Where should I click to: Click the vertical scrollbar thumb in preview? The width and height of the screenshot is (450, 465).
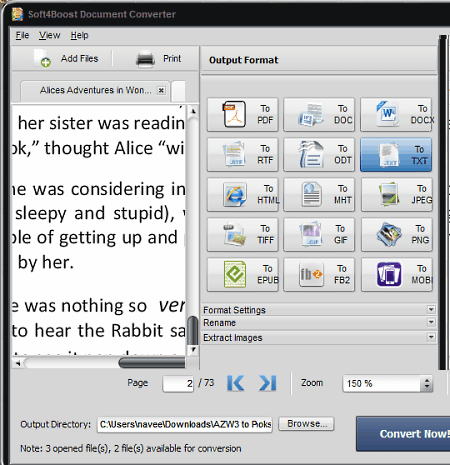(193, 331)
